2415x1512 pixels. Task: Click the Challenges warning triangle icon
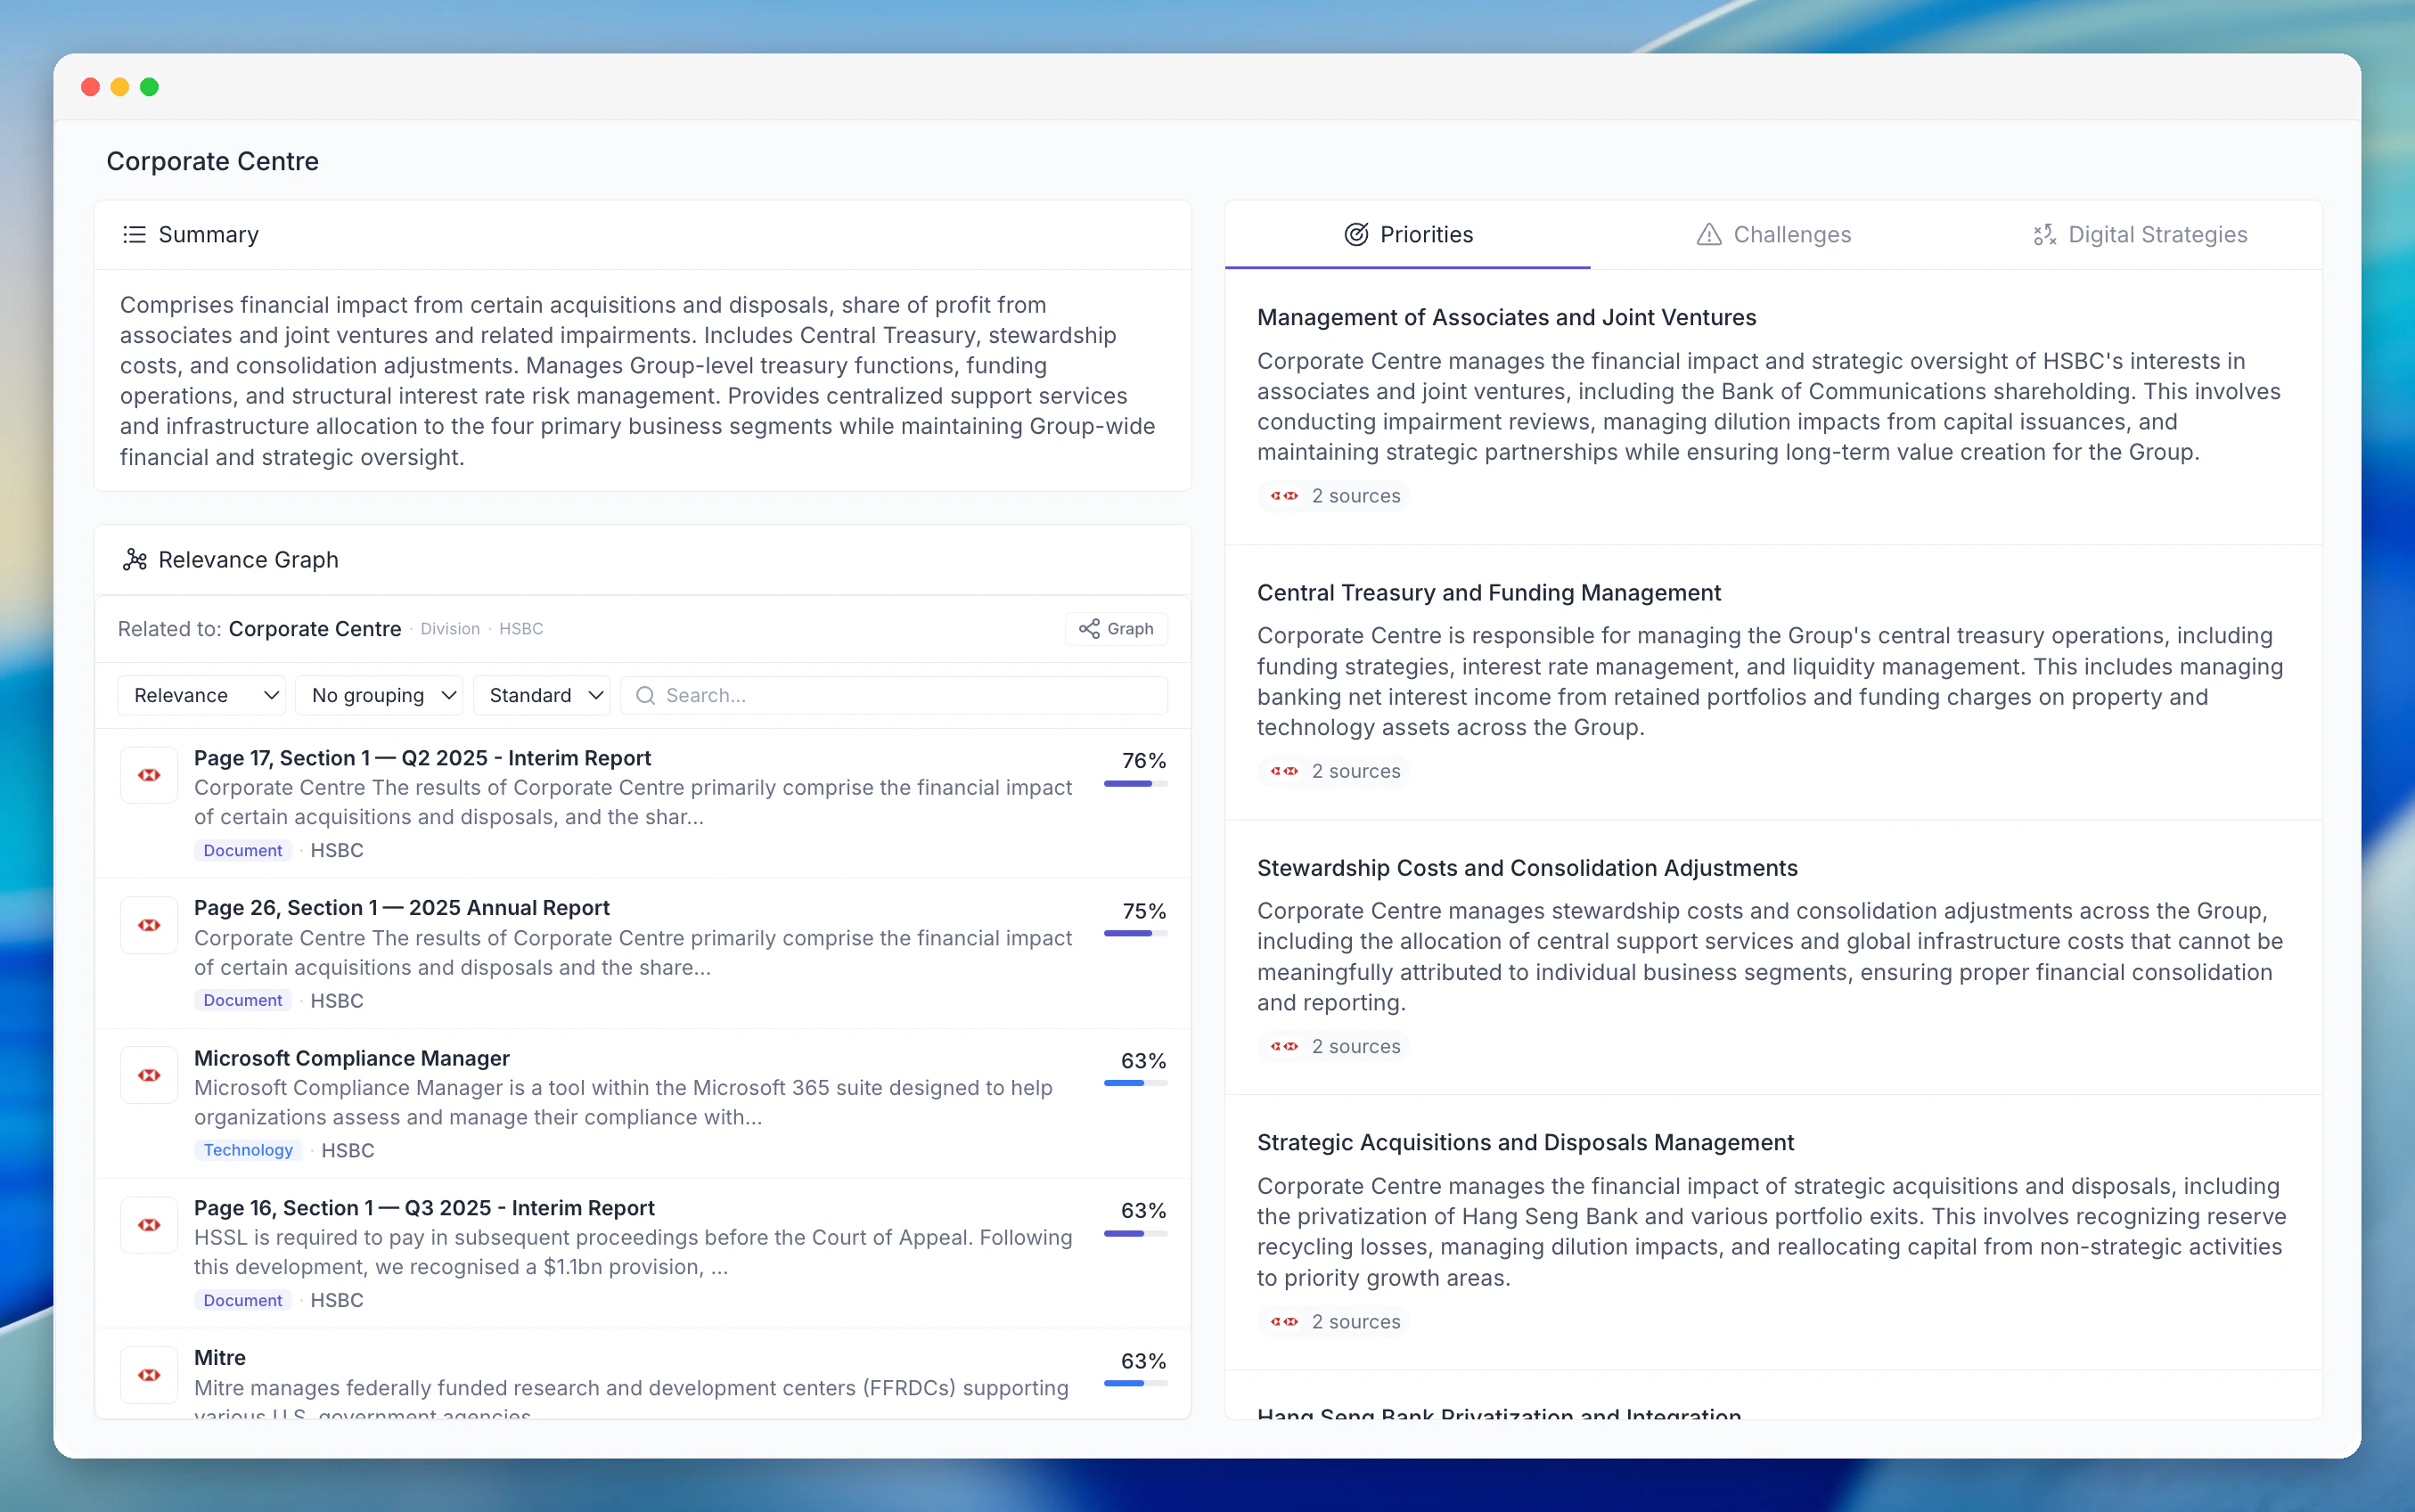click(1709, 234)
